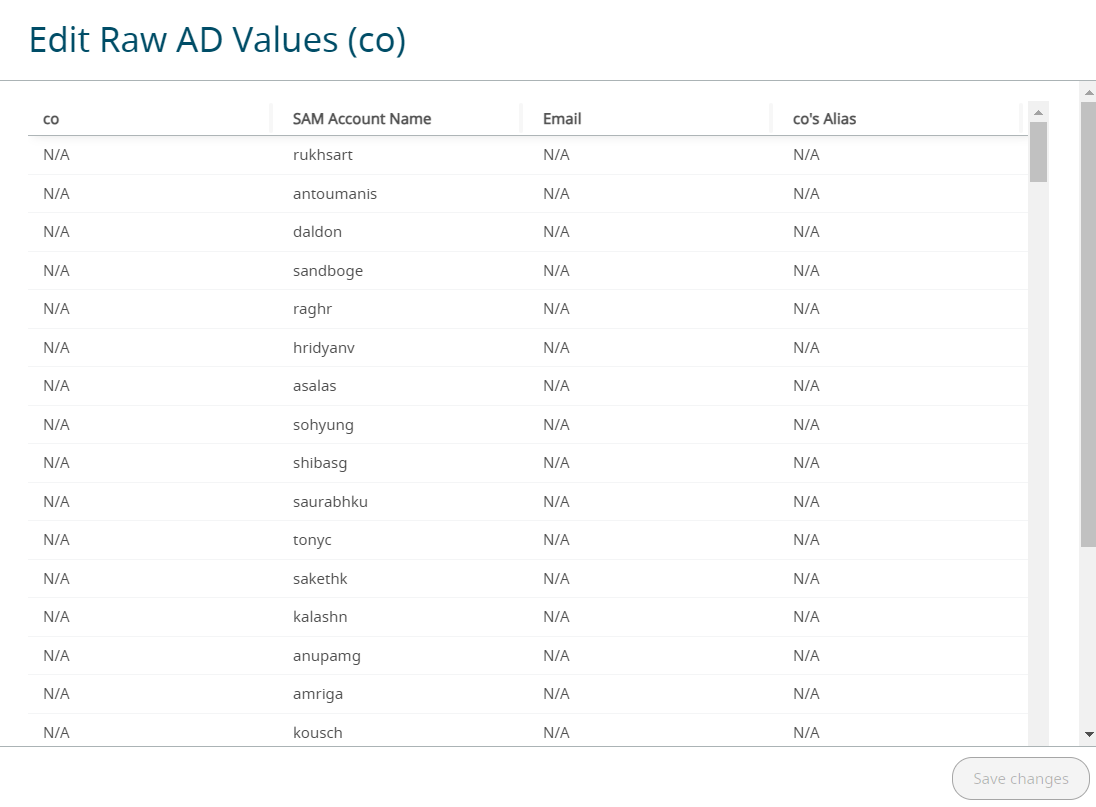This screenshot has height=807, width=1096.
Task: Click the Email column header
Action: coord(562,119)
